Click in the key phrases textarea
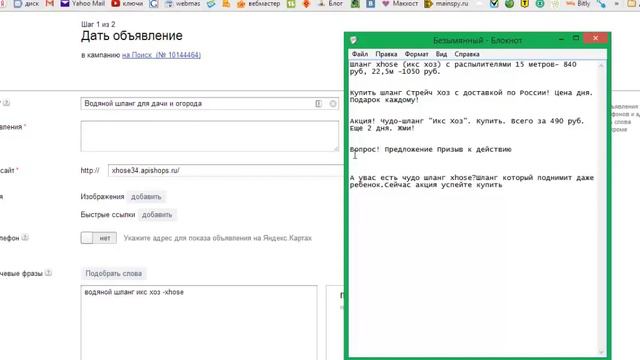This screenshot has height=360, width=640. [x=199, y=322]
